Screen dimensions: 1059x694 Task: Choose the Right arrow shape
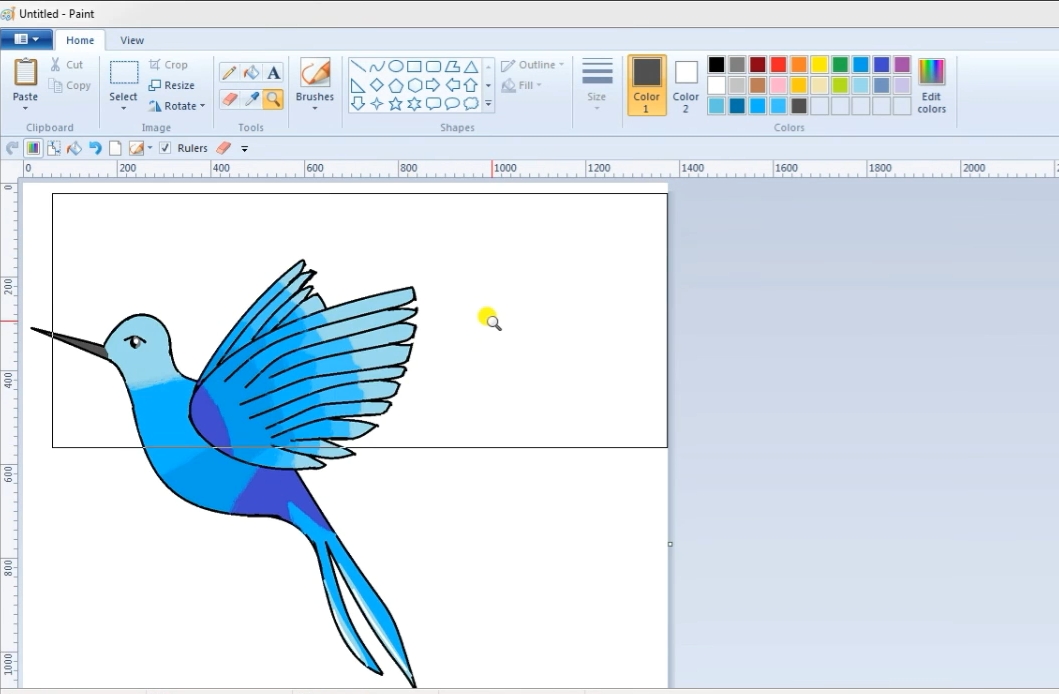coord(434,85)
